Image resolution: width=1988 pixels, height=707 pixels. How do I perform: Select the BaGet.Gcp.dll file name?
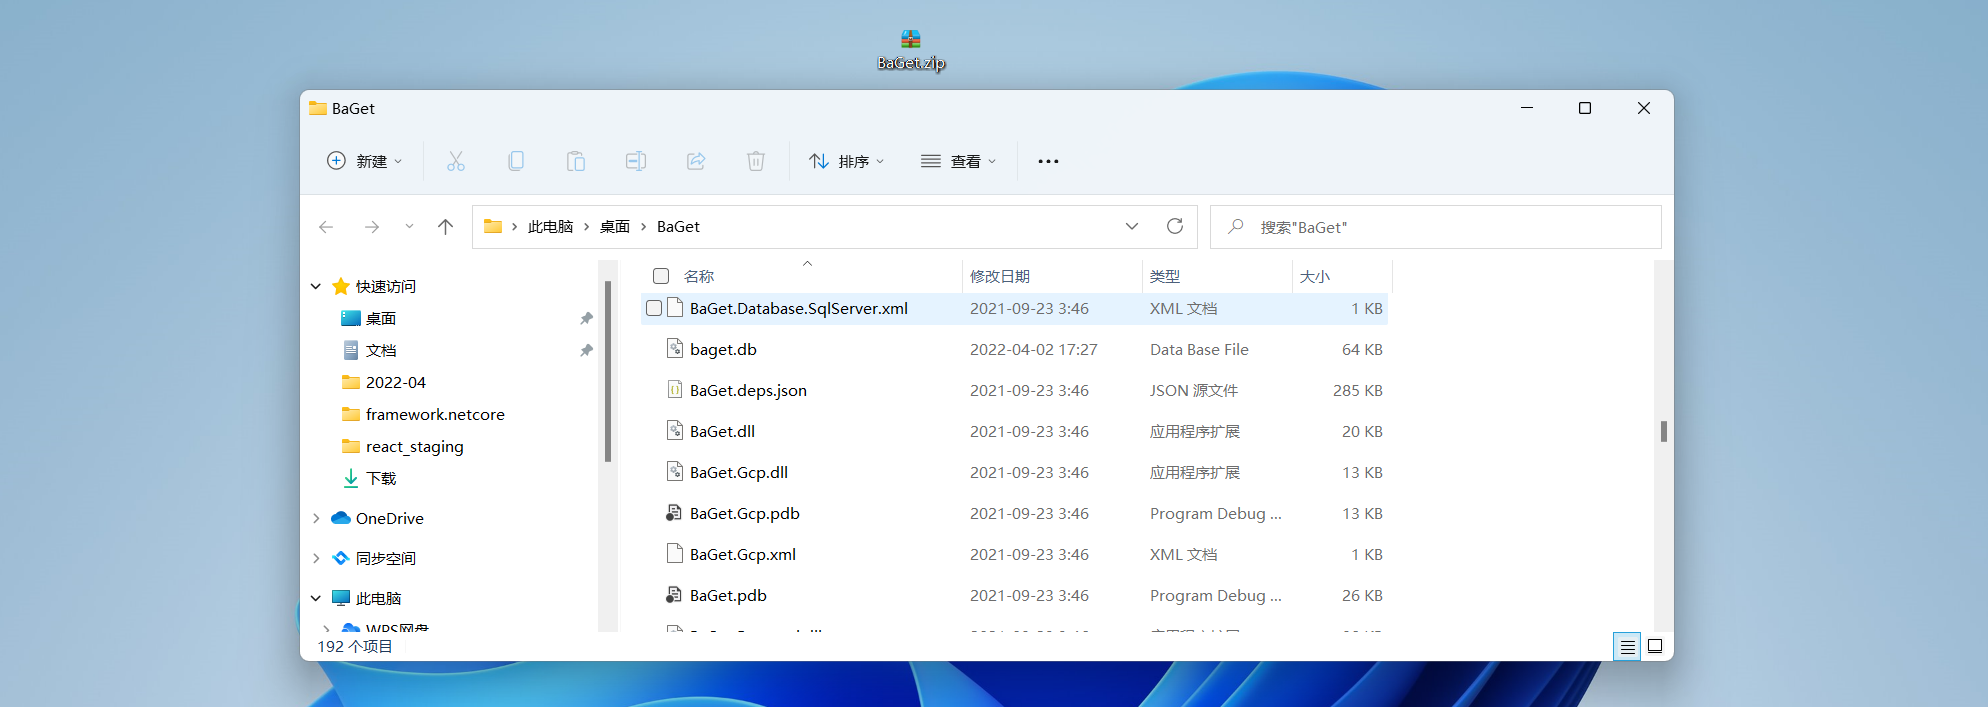739,472
